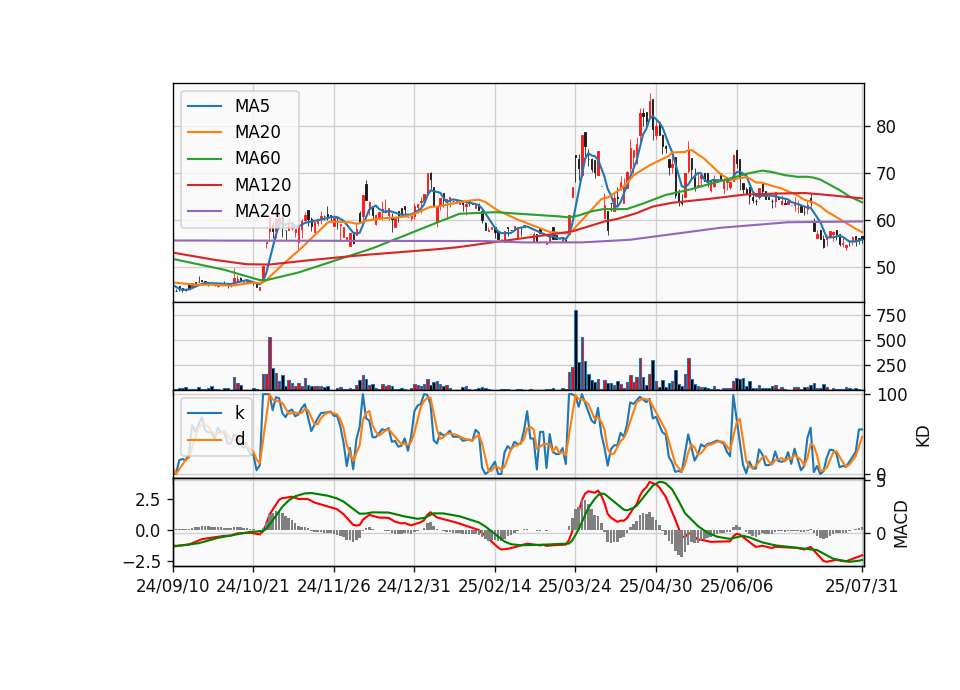
Task: Click the price axis value 50
Action: 886,268
